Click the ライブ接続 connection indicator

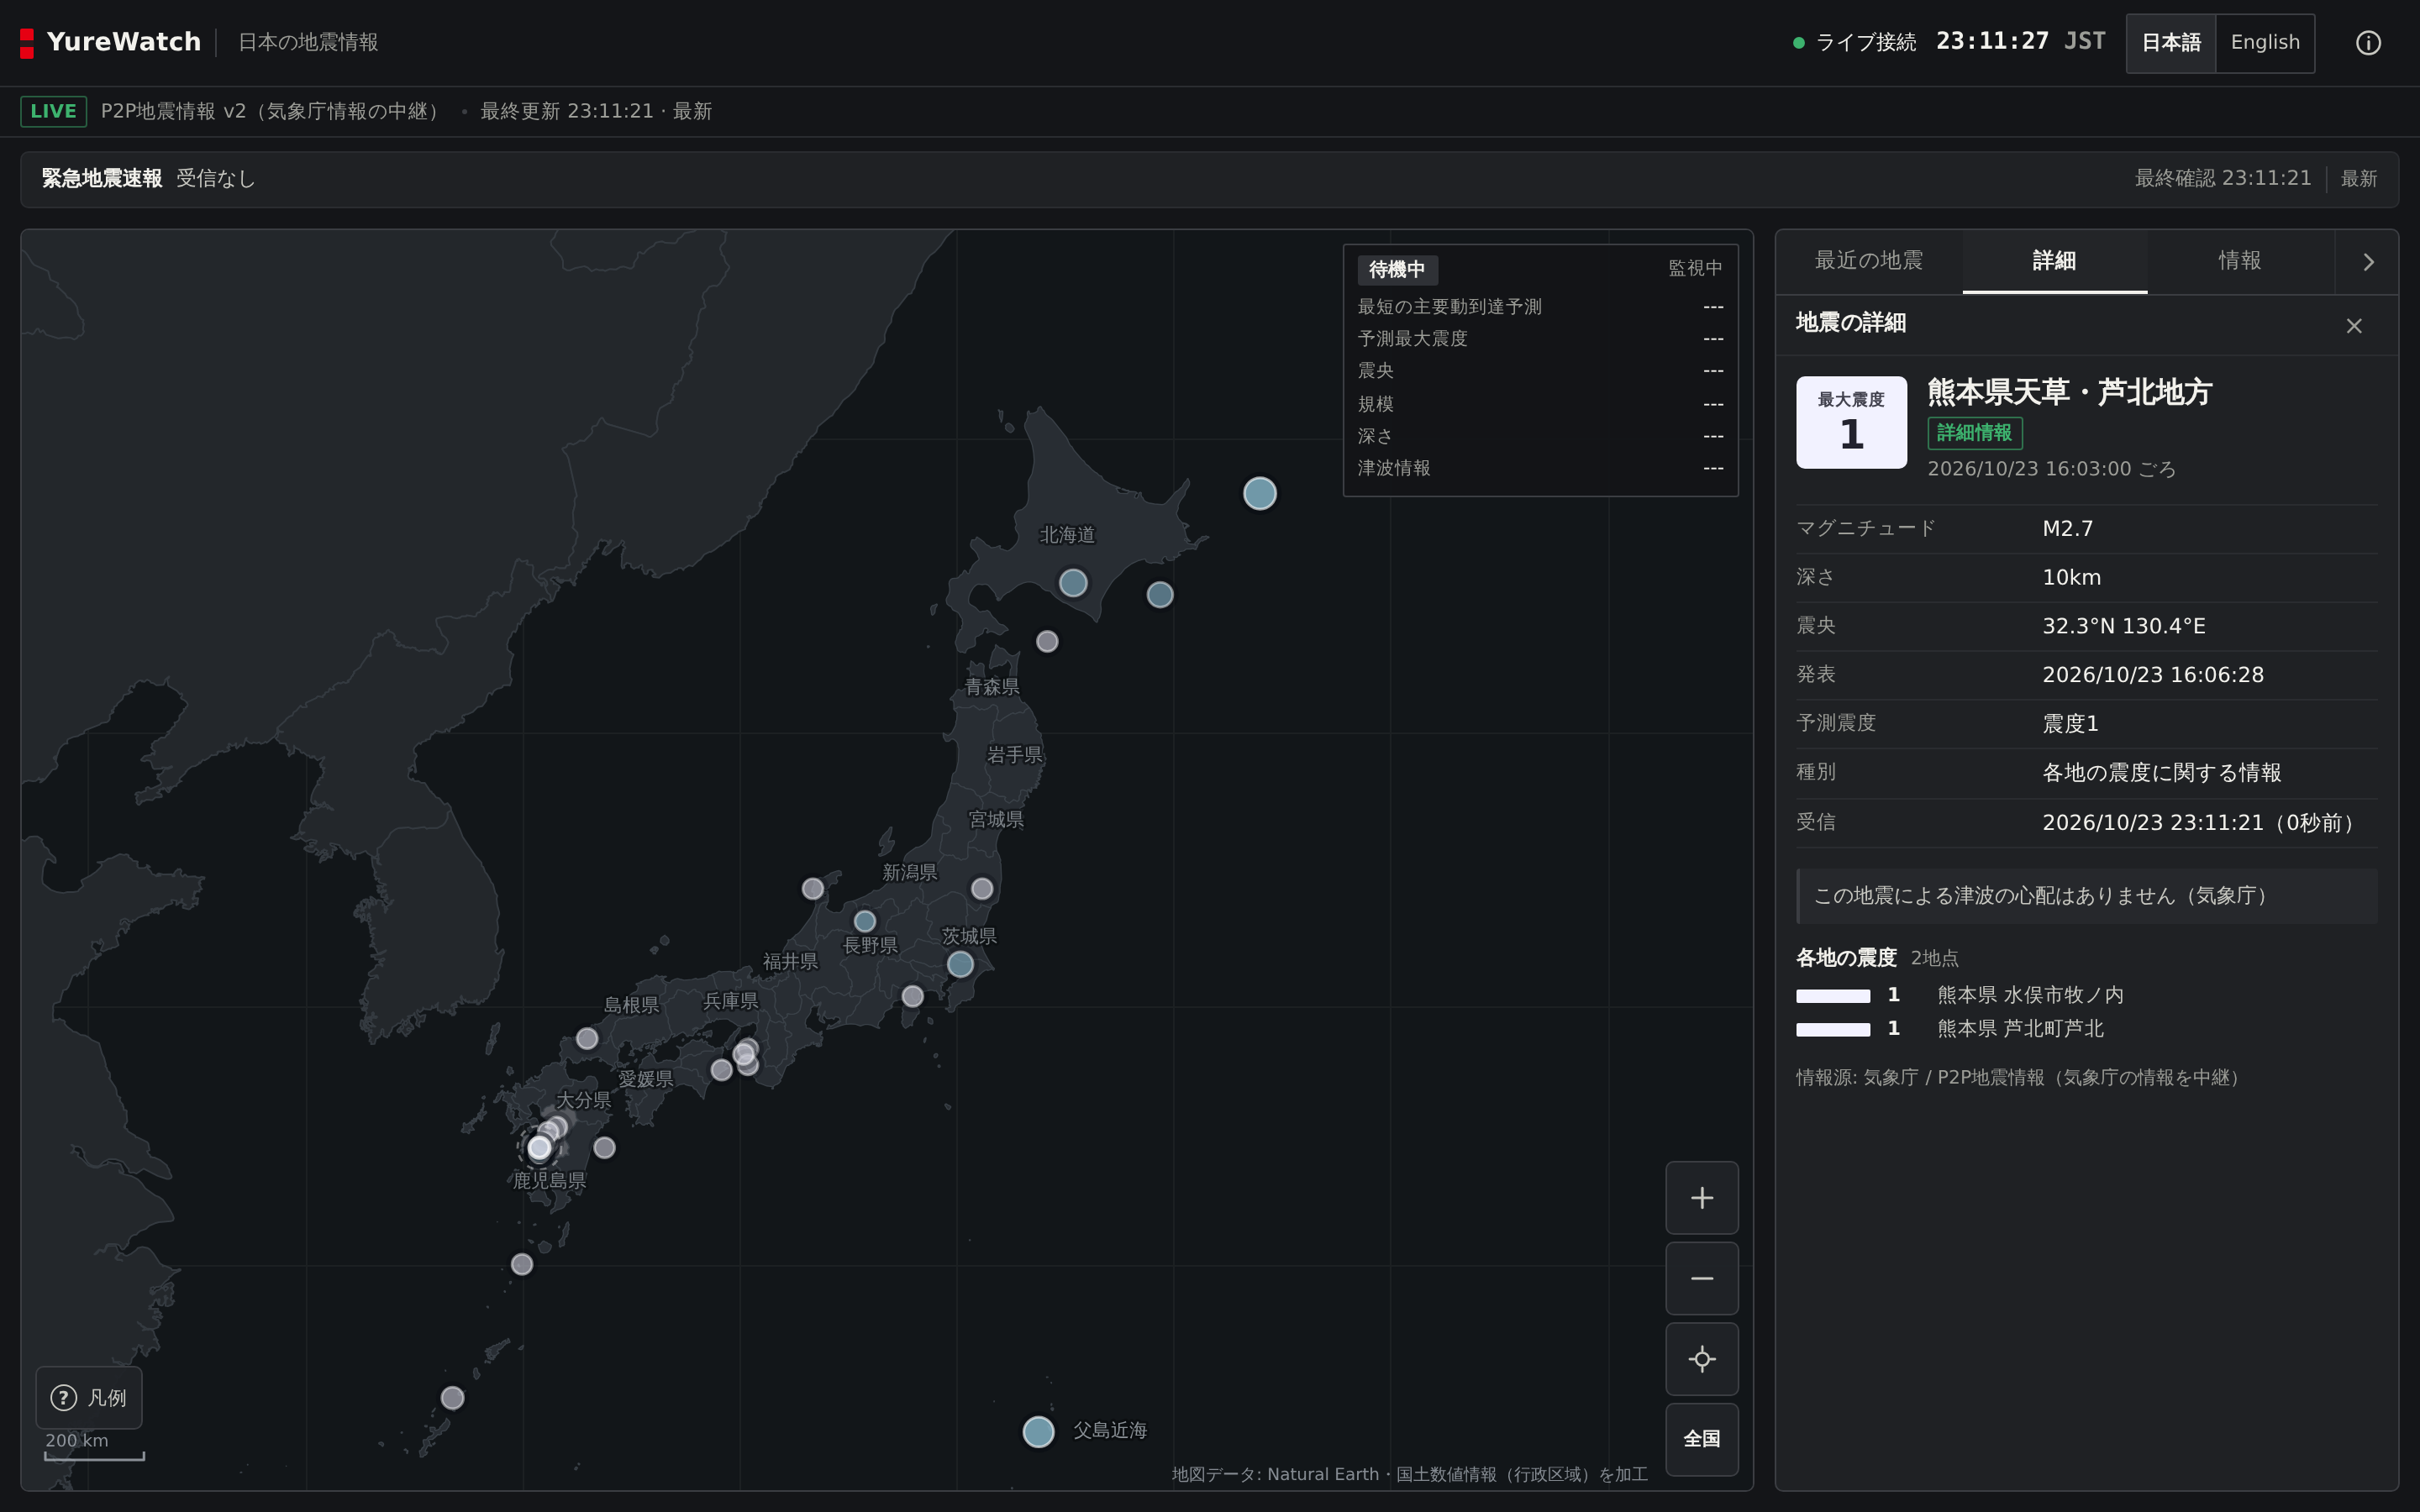click(x=1855, y=42)
